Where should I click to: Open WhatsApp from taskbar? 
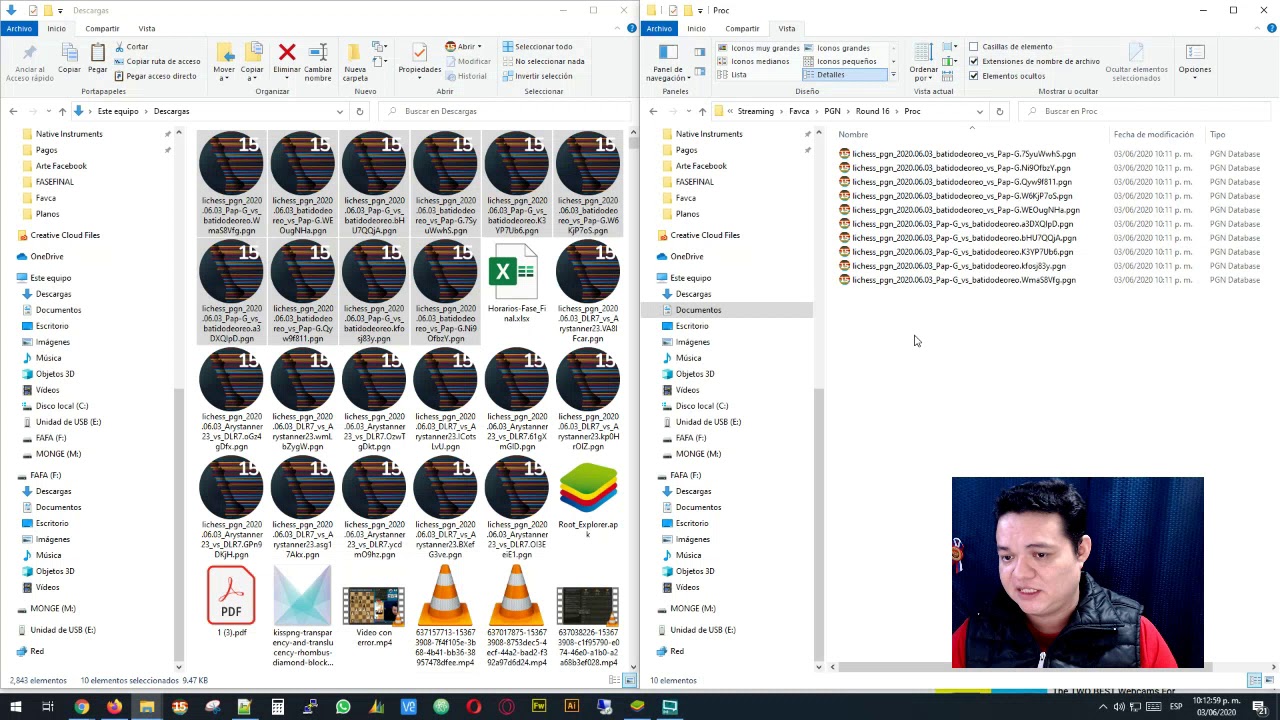tap(343, 707)
